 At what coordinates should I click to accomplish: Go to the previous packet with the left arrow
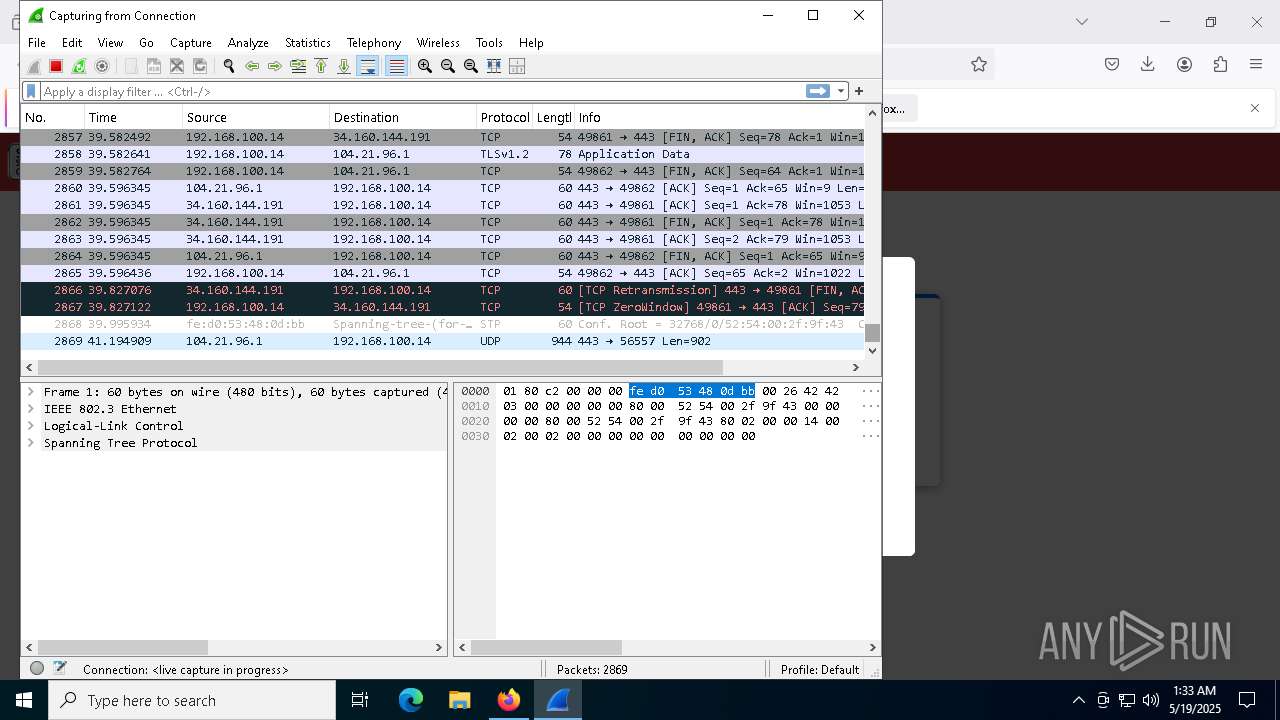click(252, 66)
